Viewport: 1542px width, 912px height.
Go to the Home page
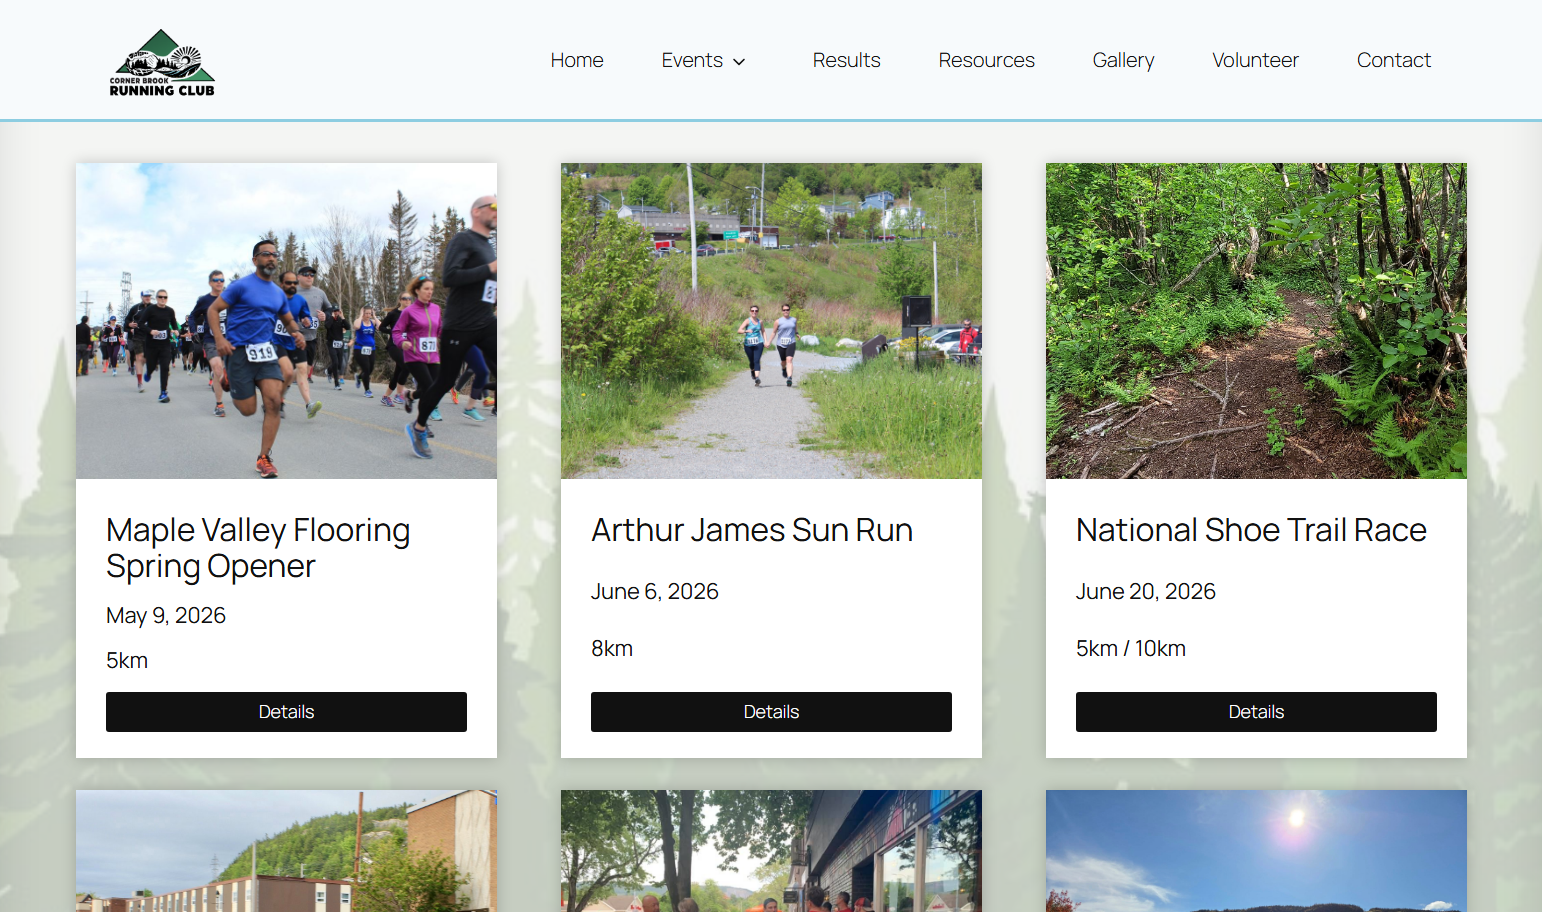point(577,60)
